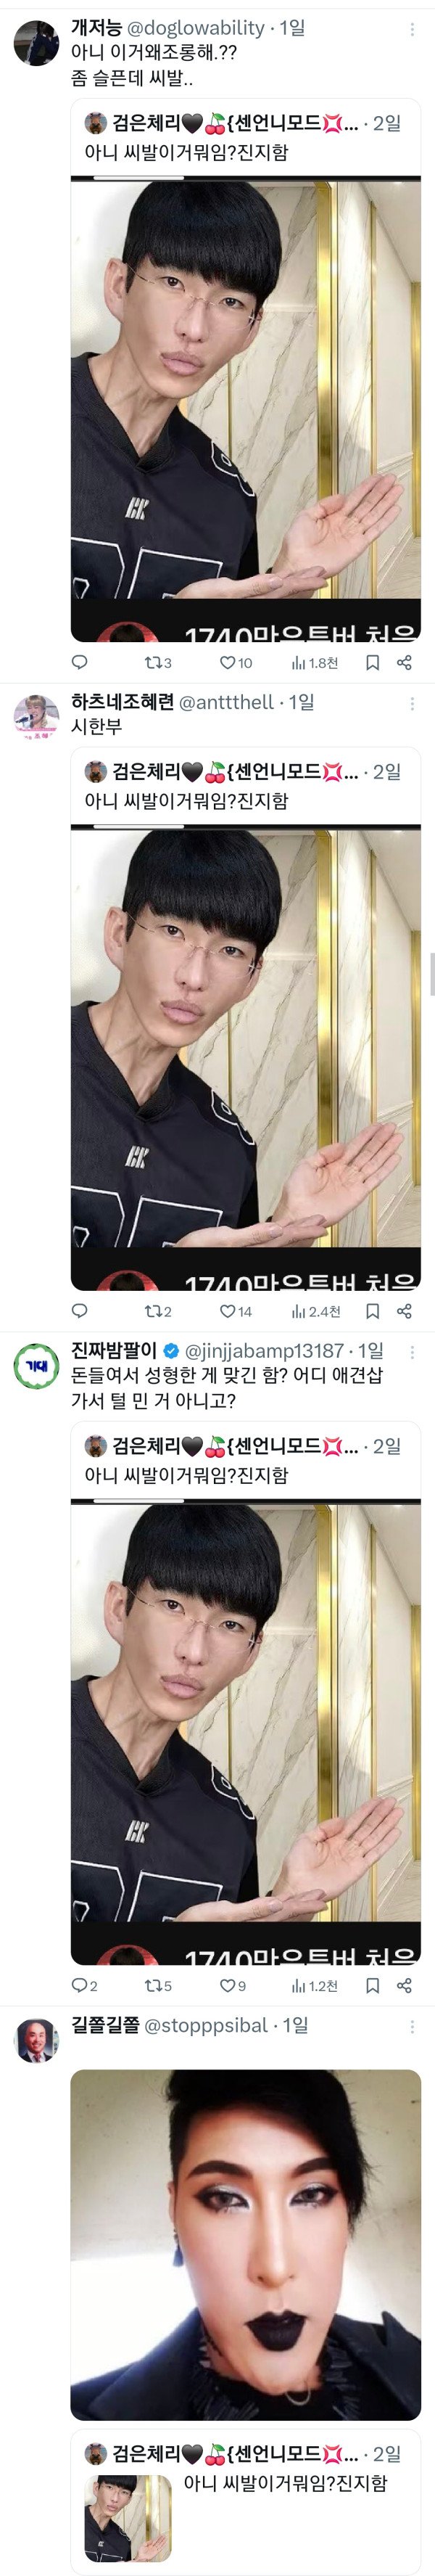Open 길쫄길쫄's profile avatar
Screen dimensions: 435x2576
click(x=36, y=2040)
